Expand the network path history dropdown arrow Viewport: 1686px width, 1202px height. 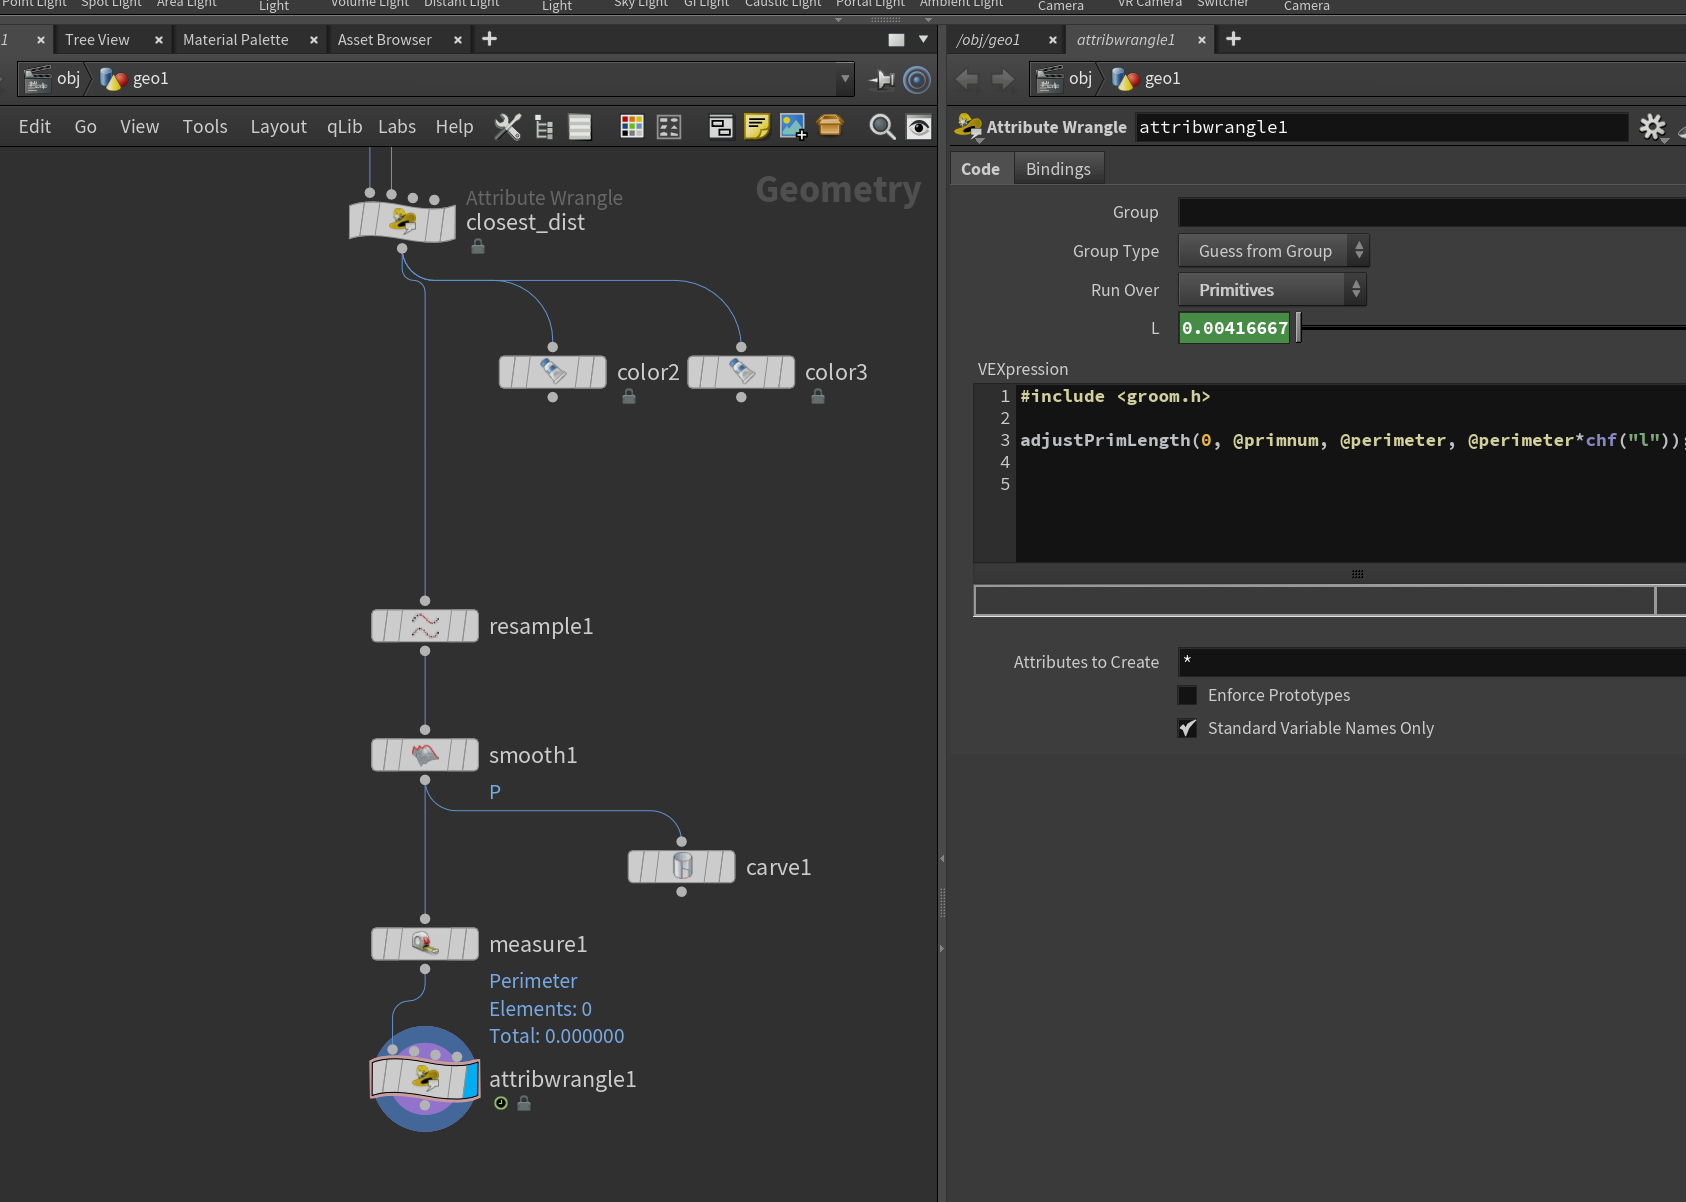[x=845, y=79]
